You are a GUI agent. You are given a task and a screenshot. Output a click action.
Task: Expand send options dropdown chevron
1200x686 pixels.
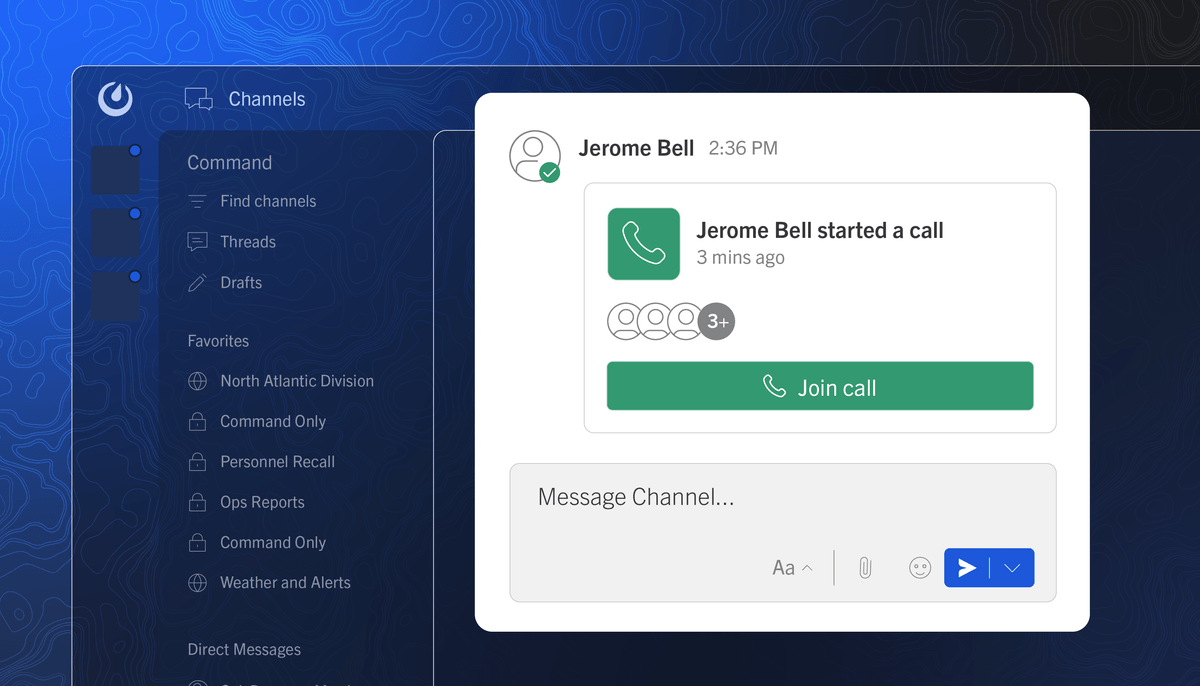pos(1012,568)
